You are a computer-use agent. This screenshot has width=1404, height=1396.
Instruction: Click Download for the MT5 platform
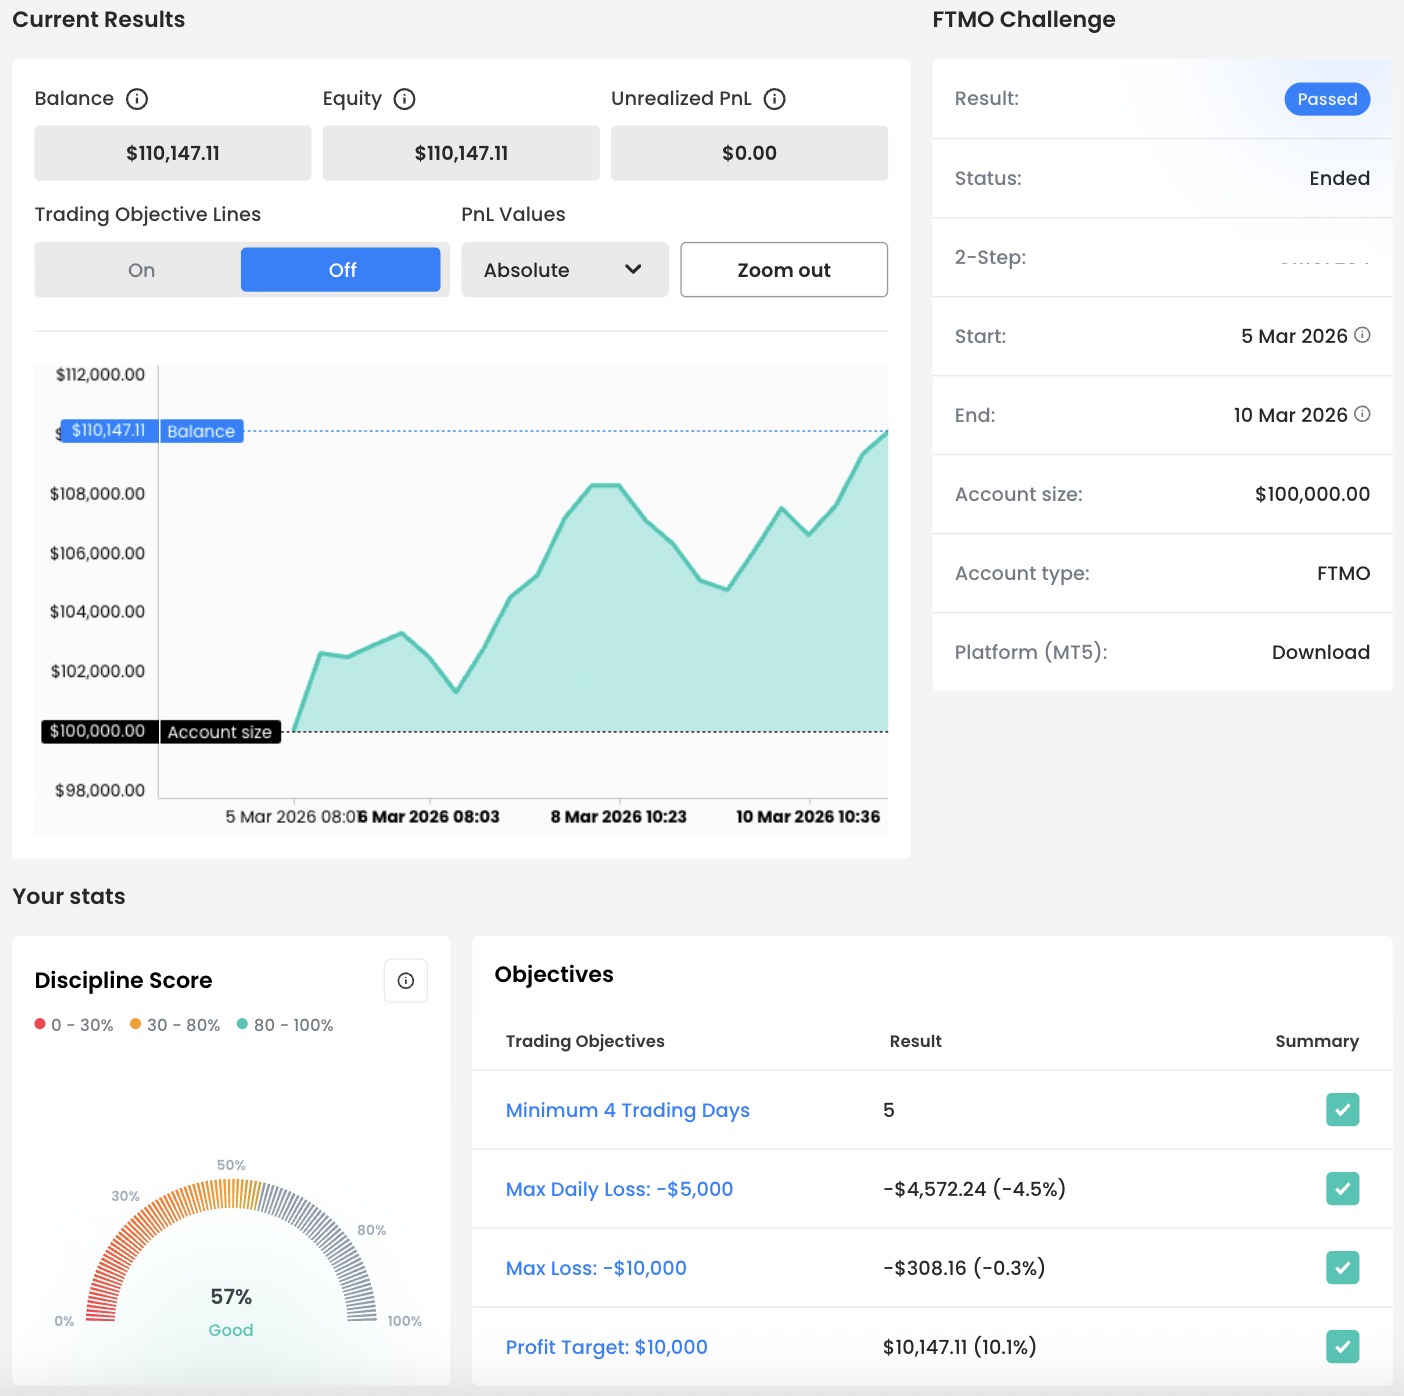[1320, 652]
